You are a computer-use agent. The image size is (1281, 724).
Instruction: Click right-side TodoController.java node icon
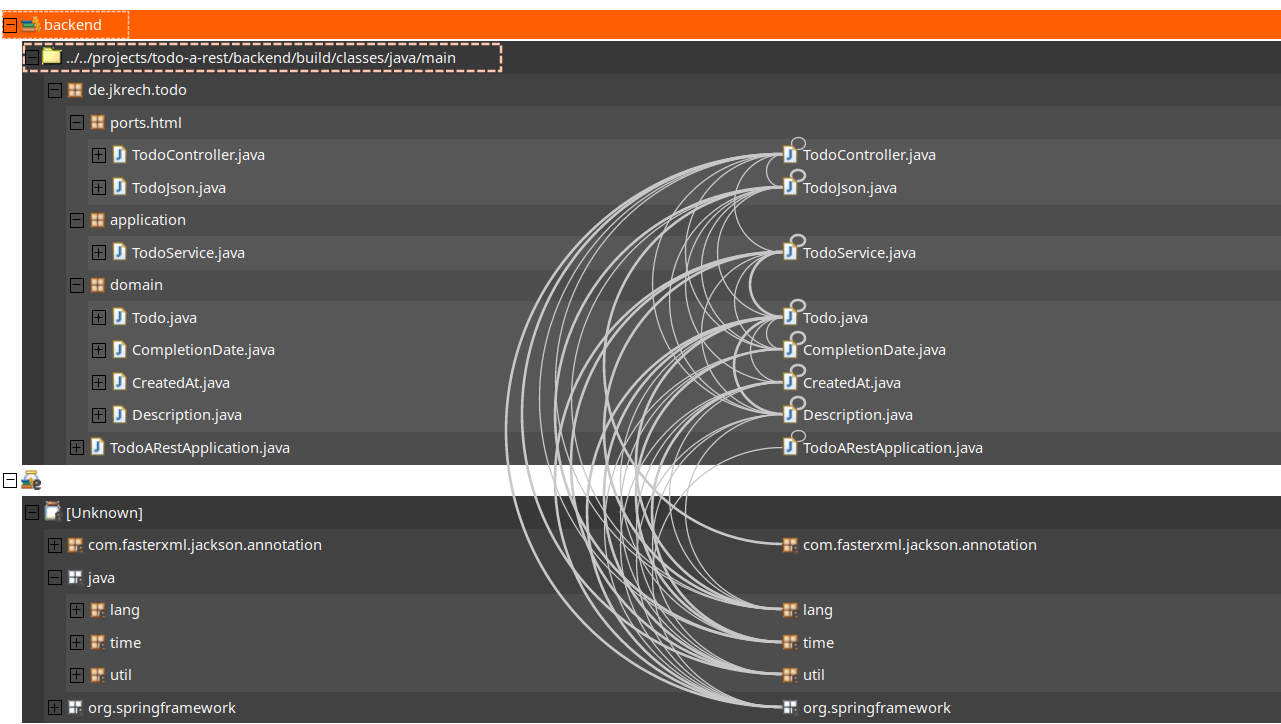790,155
